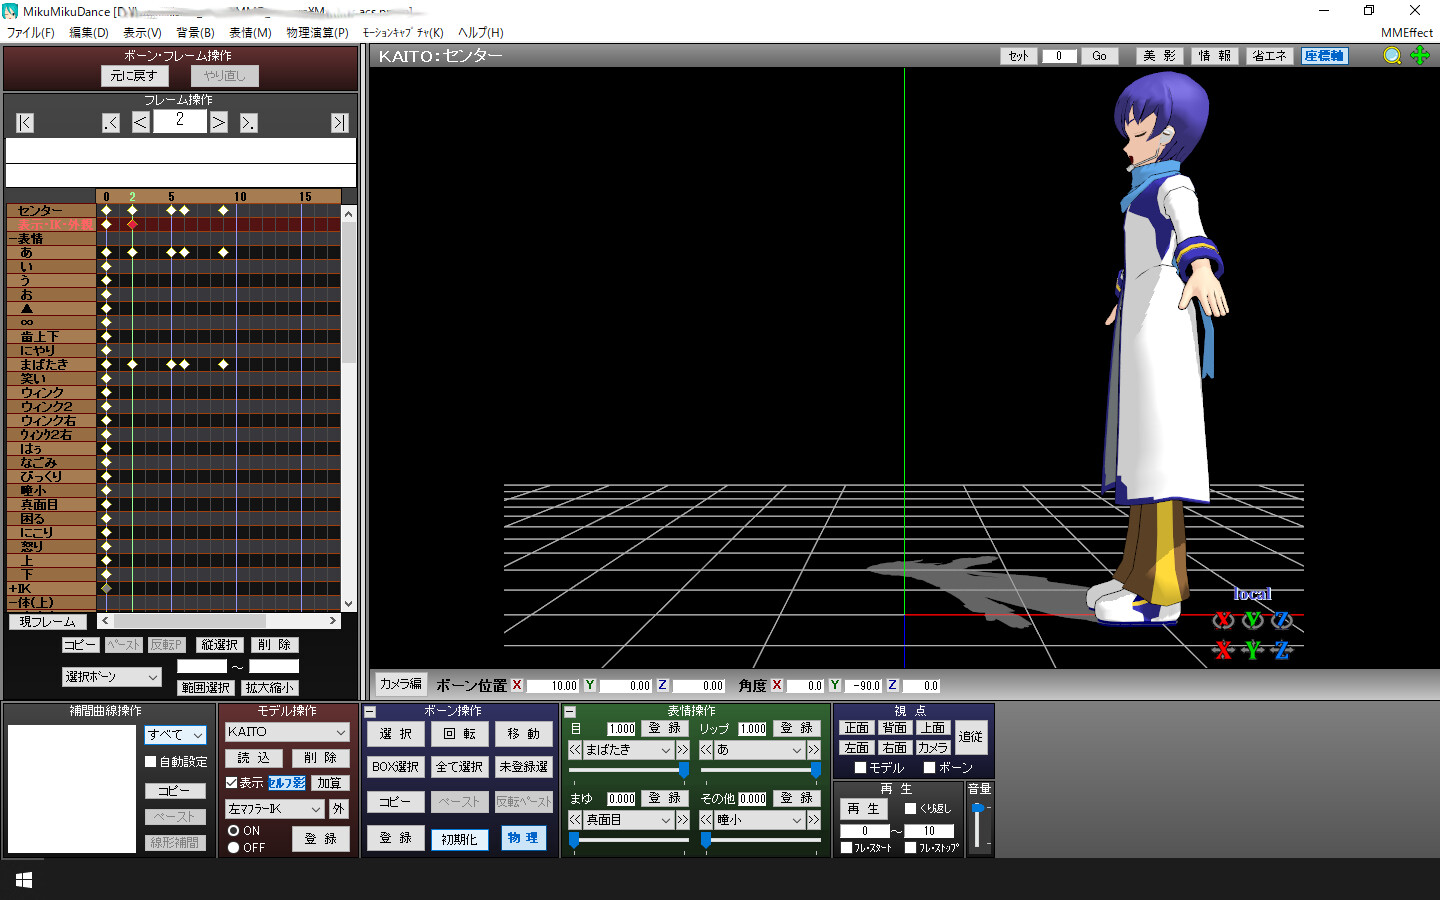Go to previous frame arrow
The height and width of the screenshot is (900, 1440).
tap(140, 122)
